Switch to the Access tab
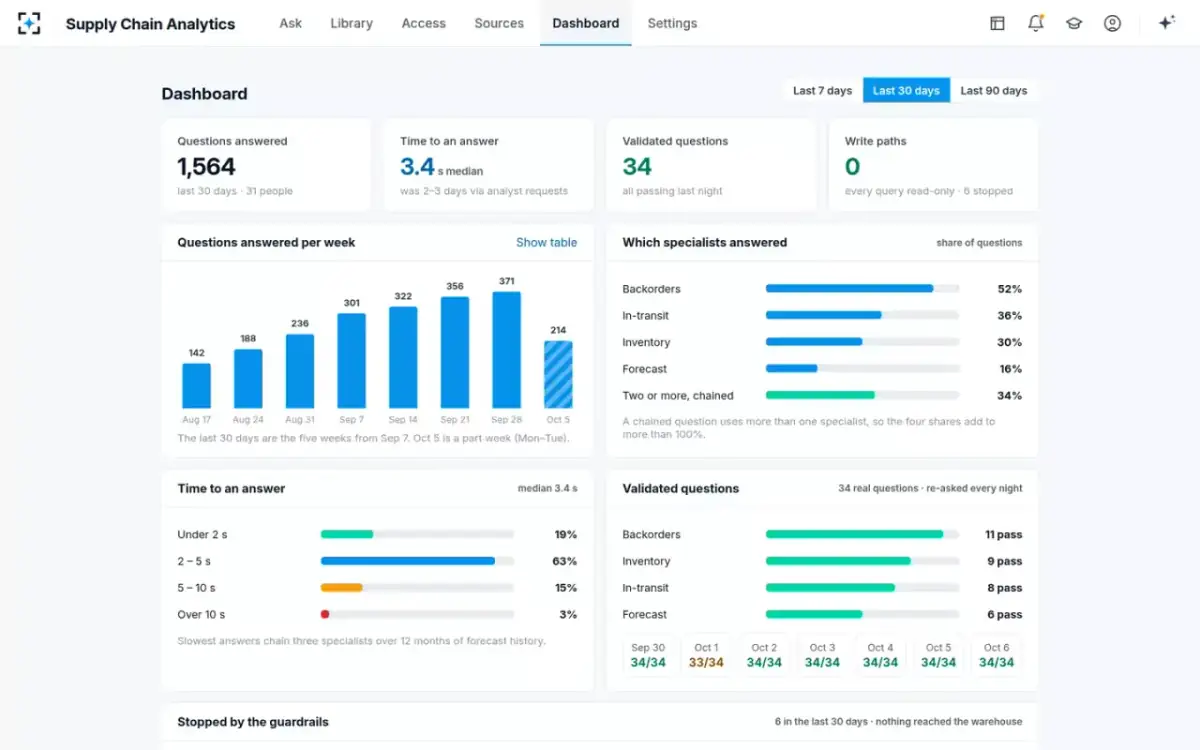 point(423,23)
